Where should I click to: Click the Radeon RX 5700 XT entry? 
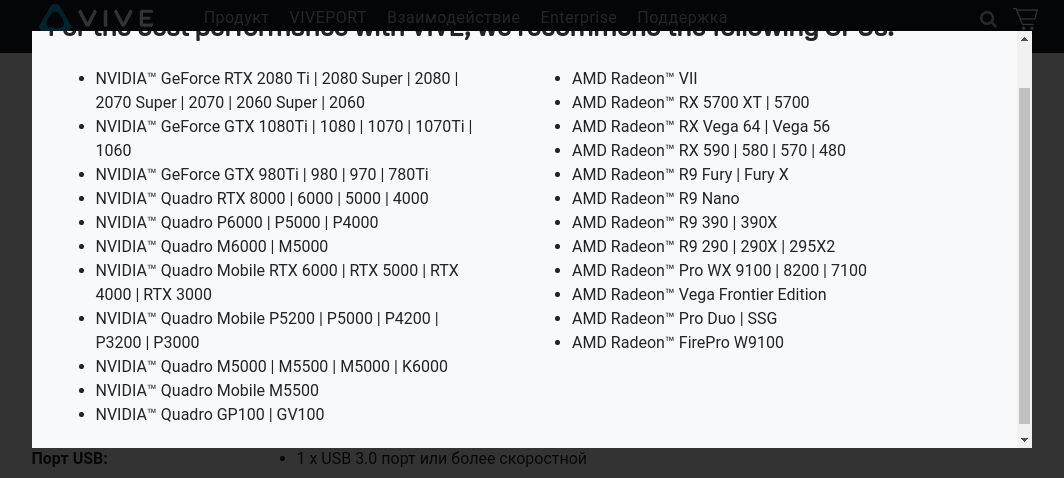click(690, 102)
